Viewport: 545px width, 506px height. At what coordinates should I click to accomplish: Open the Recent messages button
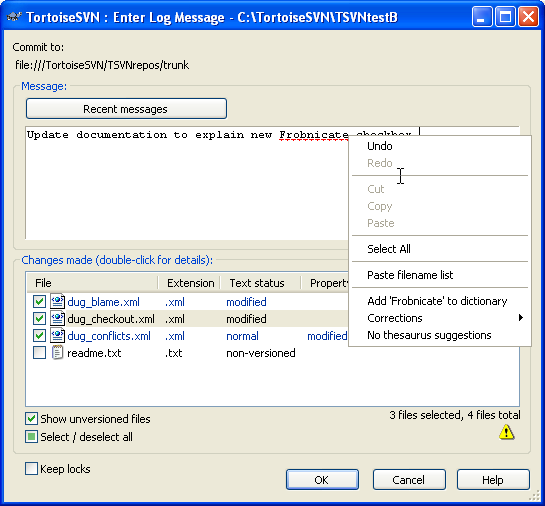127,109
